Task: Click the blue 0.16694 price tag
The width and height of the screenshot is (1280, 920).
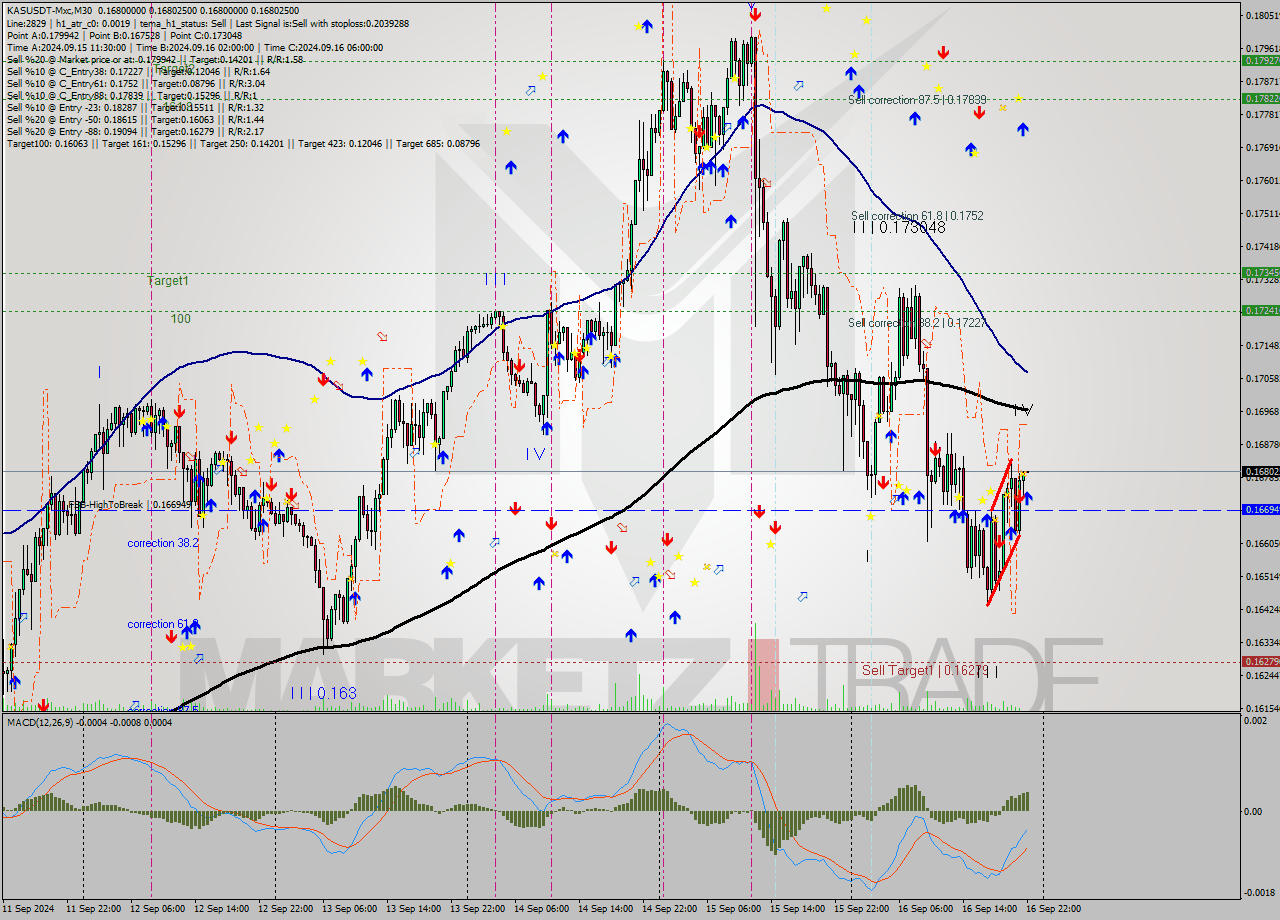Action: [1260, 509]
